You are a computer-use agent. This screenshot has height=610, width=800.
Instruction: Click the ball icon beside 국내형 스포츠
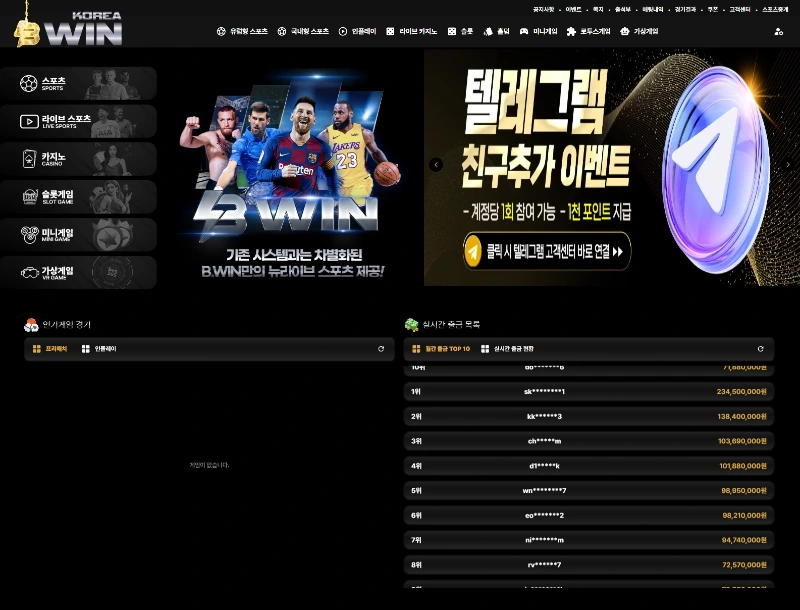[282, 32]
